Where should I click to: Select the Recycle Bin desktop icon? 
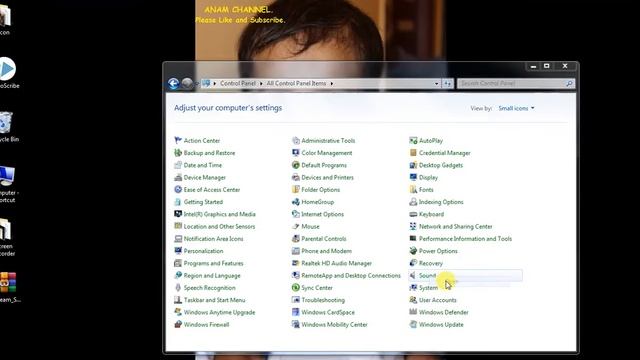[7, 127]
